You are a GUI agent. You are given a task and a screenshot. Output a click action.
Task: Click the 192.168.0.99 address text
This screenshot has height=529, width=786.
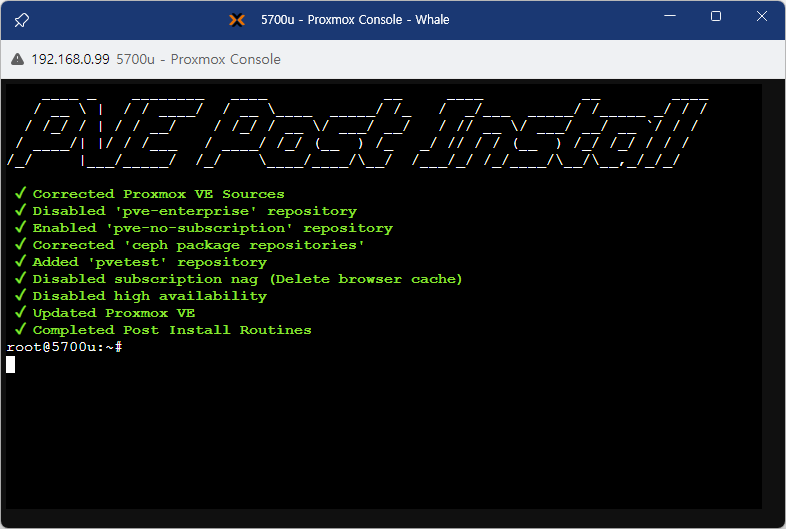pyautogui.click(x=71, y=59)
